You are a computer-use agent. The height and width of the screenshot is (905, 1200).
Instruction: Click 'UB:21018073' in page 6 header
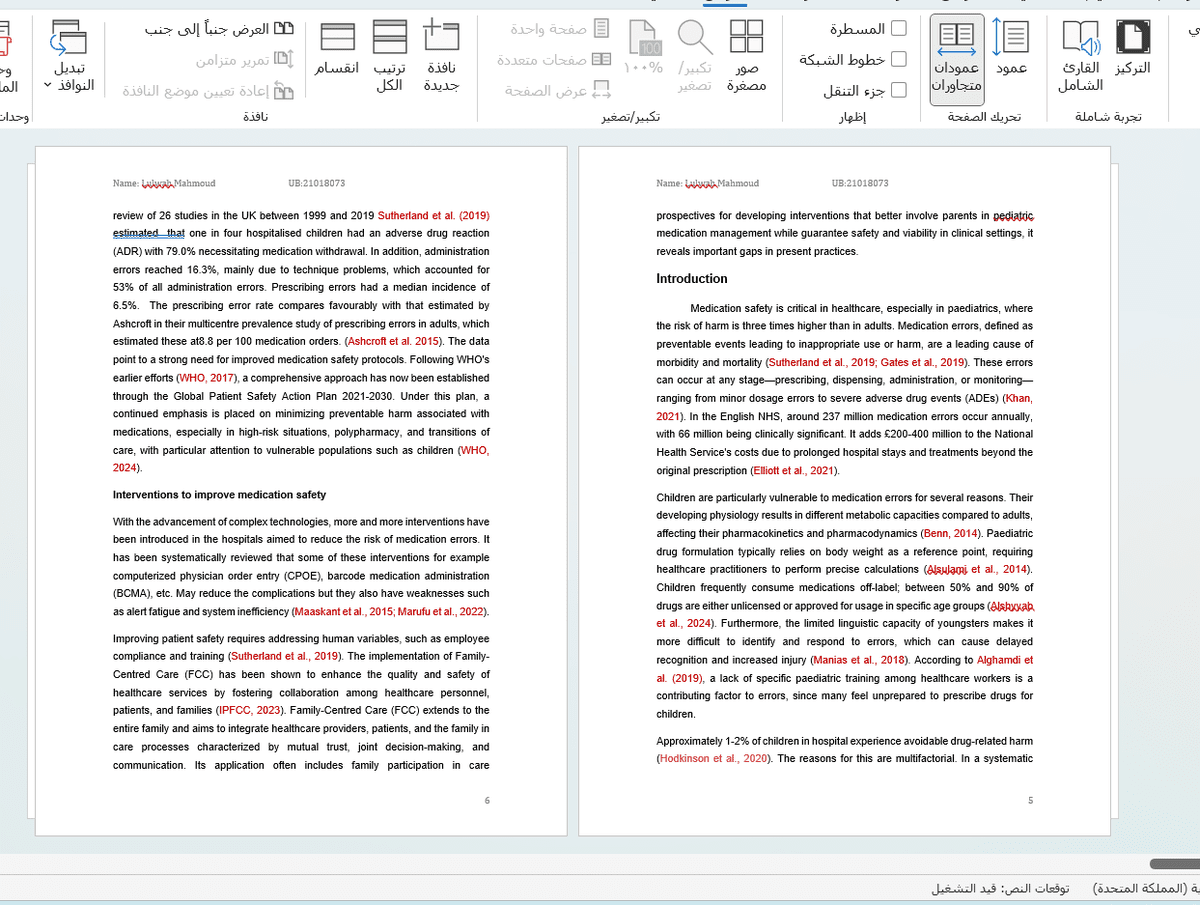(x=316, y=183)
